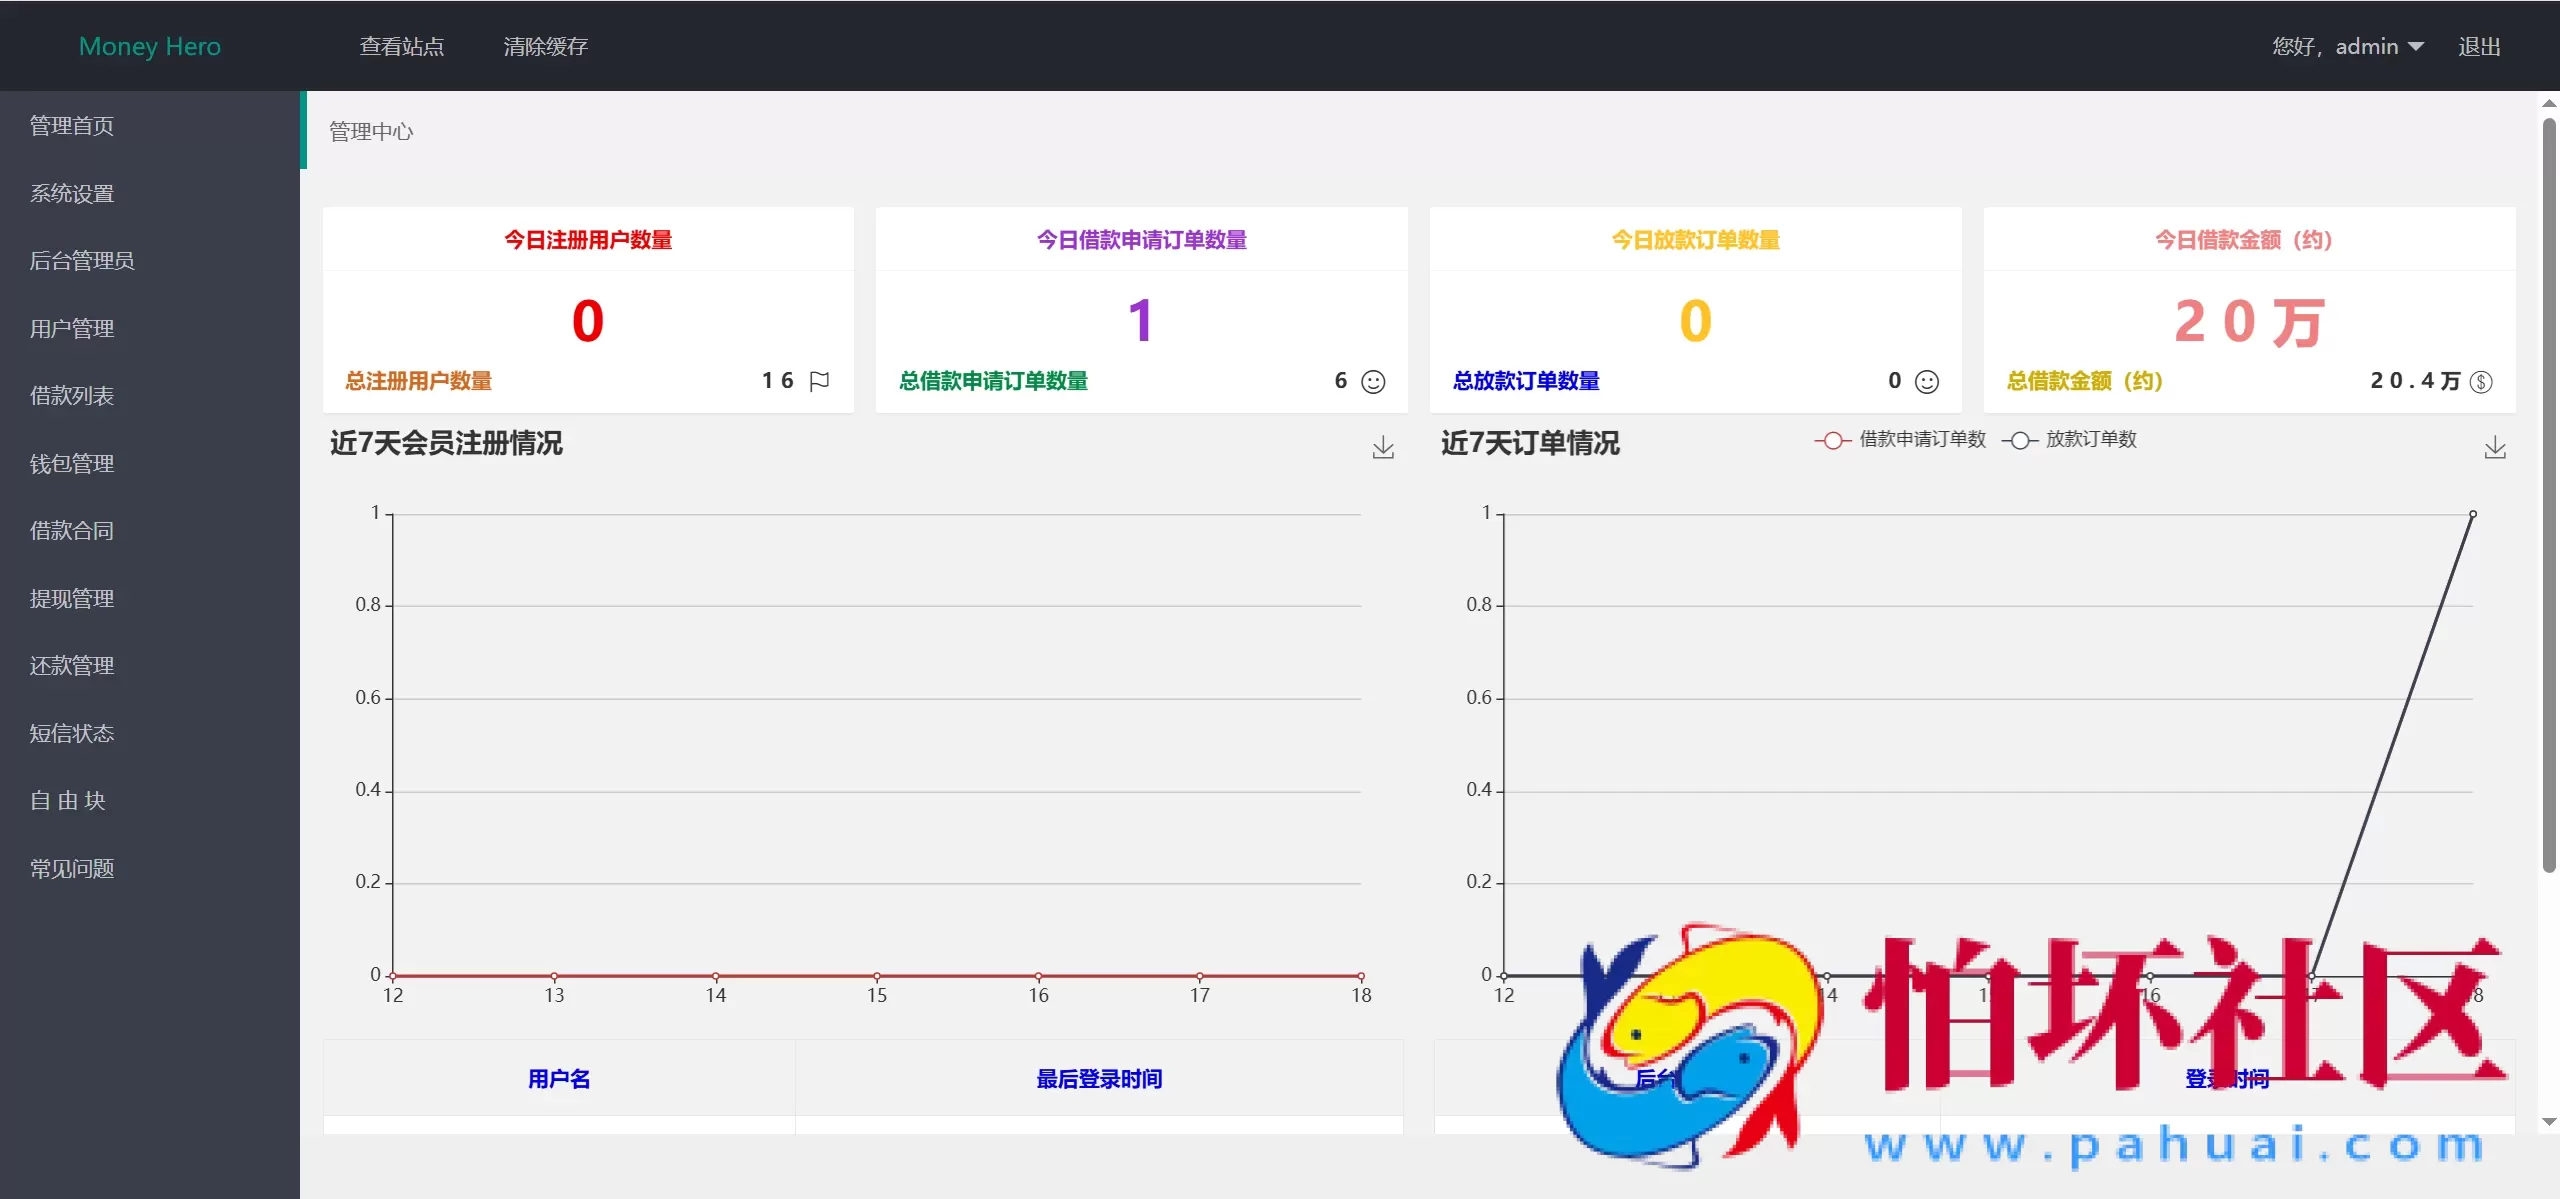The image size is (2560, 1199).
Task: Click the smiley icon next to 总放款订单数
Action: [1925, 381]
